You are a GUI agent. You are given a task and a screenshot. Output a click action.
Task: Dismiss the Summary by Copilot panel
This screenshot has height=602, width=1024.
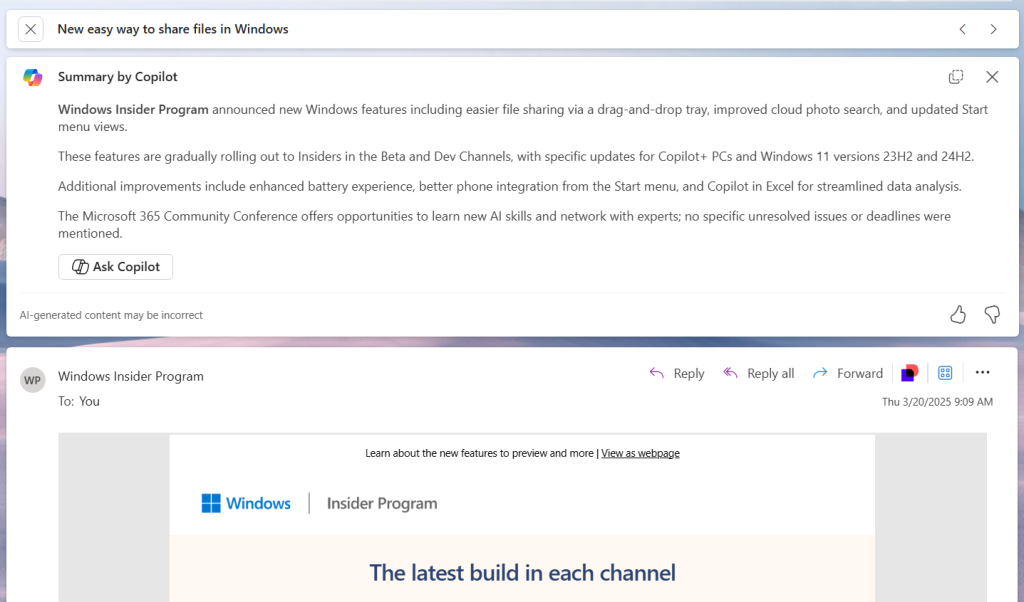pyautogui.click(x=991, y=77)
